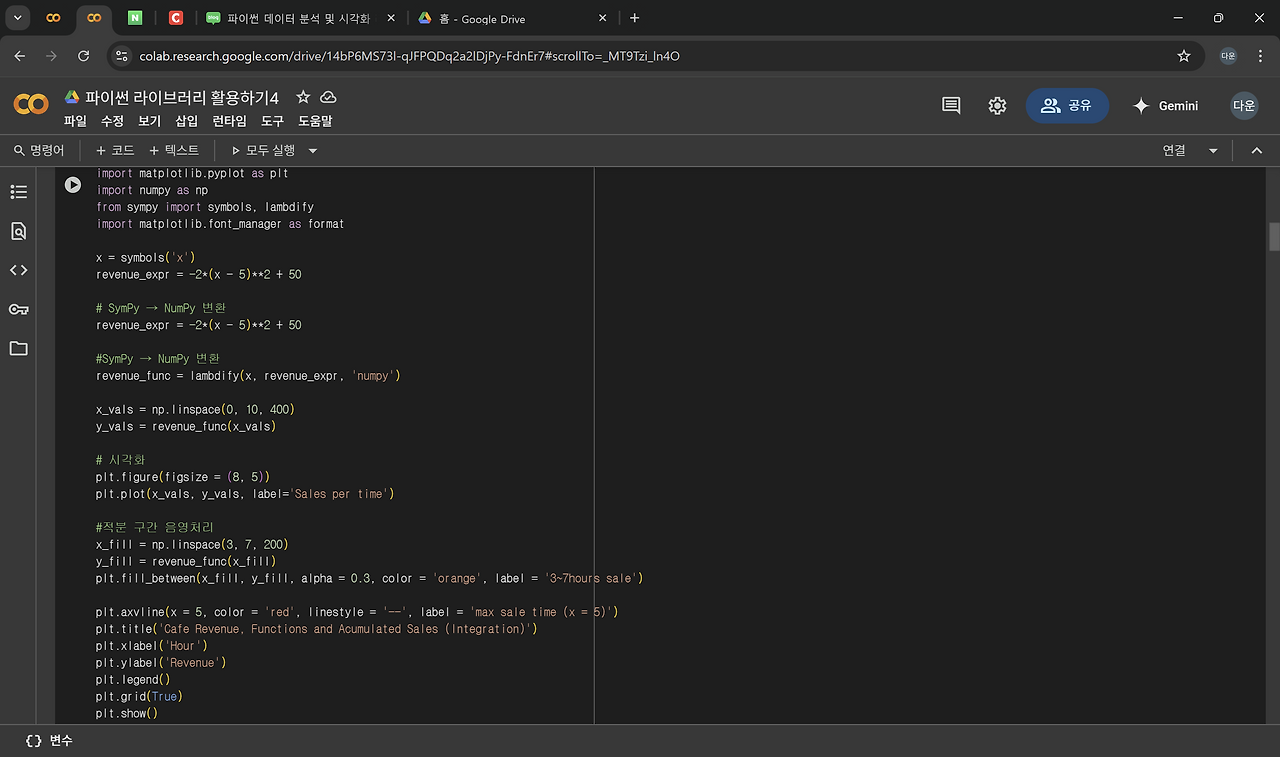Image resolution: width=1280 pixels, height=757 pixels.
Task: Click the cloud save status icon
Action: point(328,97)
